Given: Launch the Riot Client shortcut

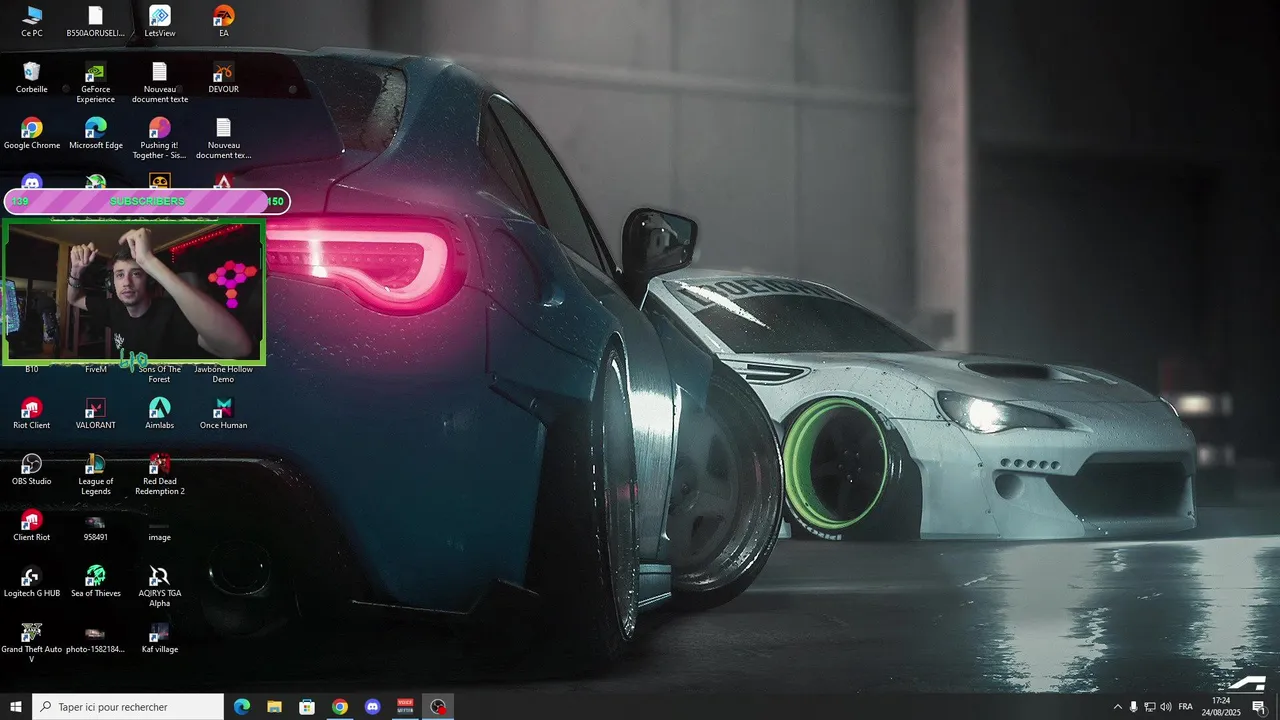Looking at the screenshot, I should pos(32,414).
